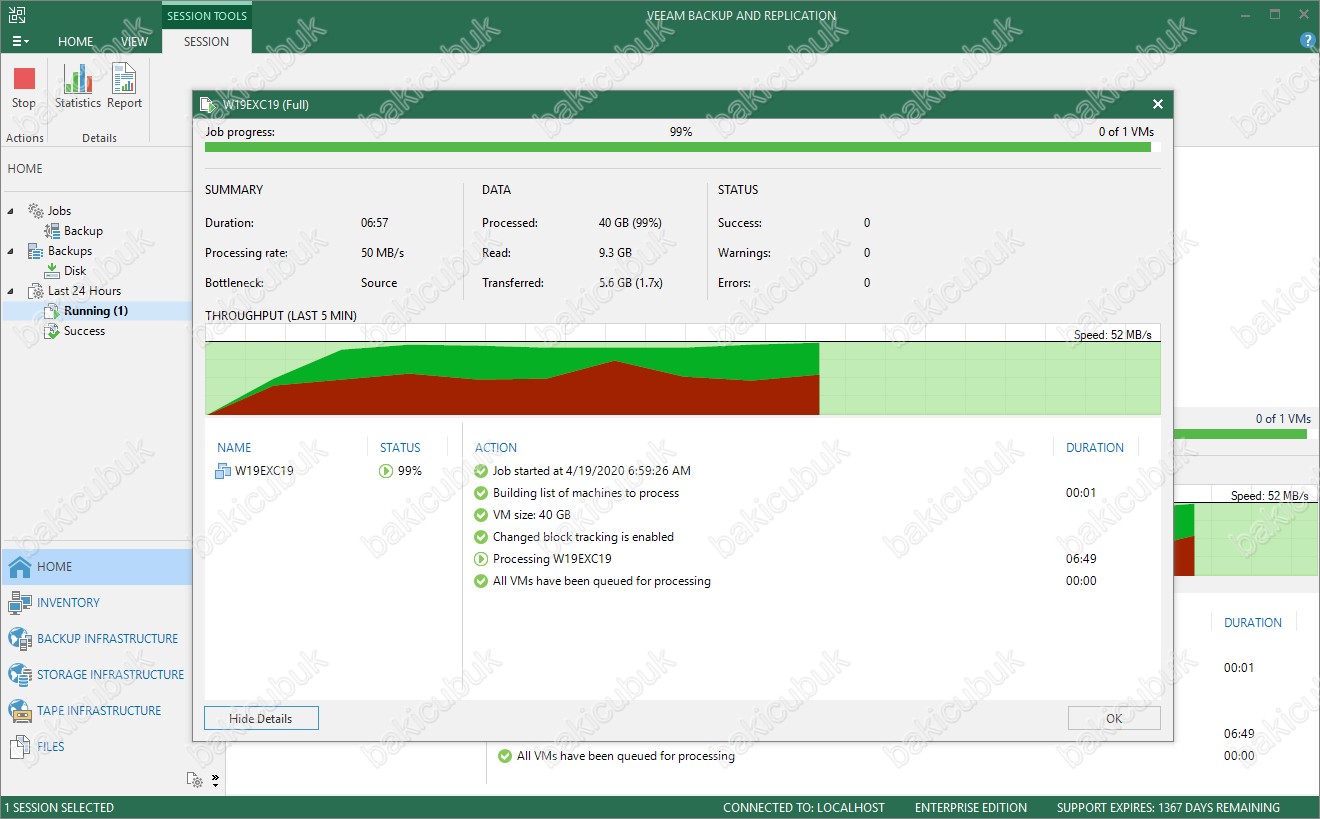Viewport: 1320px width, 819px height.
Task: Open the main hamburger menu
Action: pos(19,41)
